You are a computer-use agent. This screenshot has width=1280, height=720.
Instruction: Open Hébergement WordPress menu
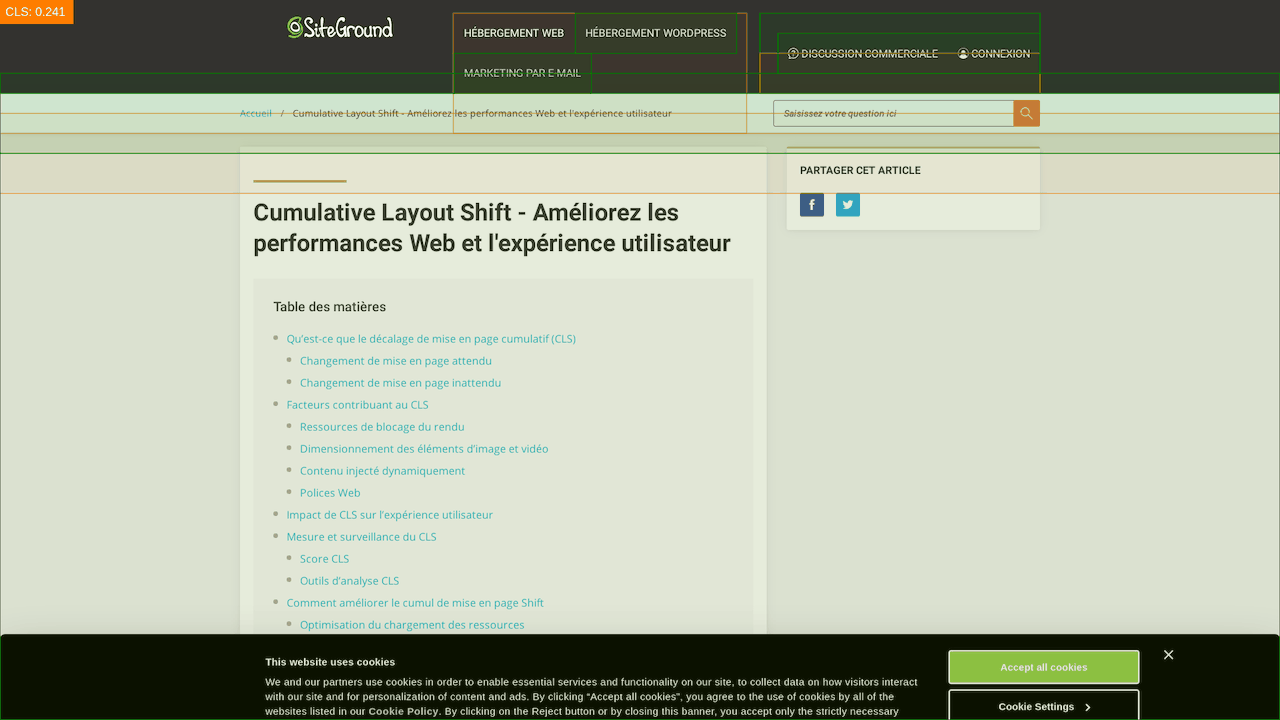coord(656,33)
